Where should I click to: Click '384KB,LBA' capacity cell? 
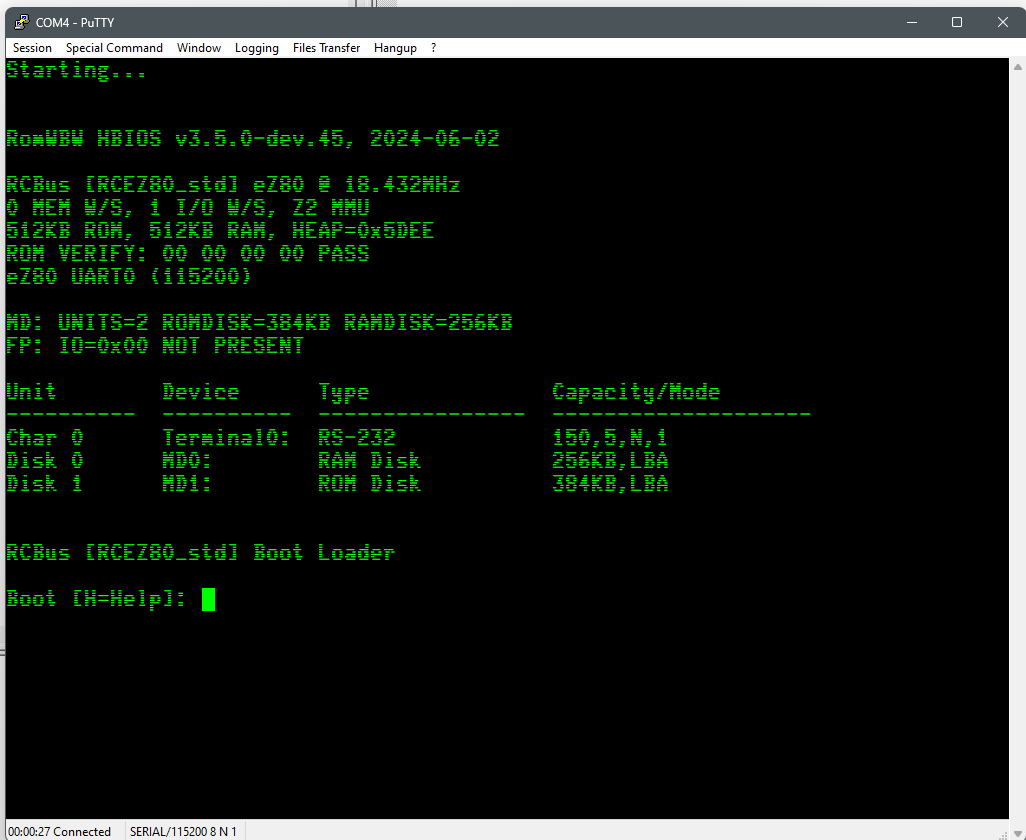pos(610,483)
